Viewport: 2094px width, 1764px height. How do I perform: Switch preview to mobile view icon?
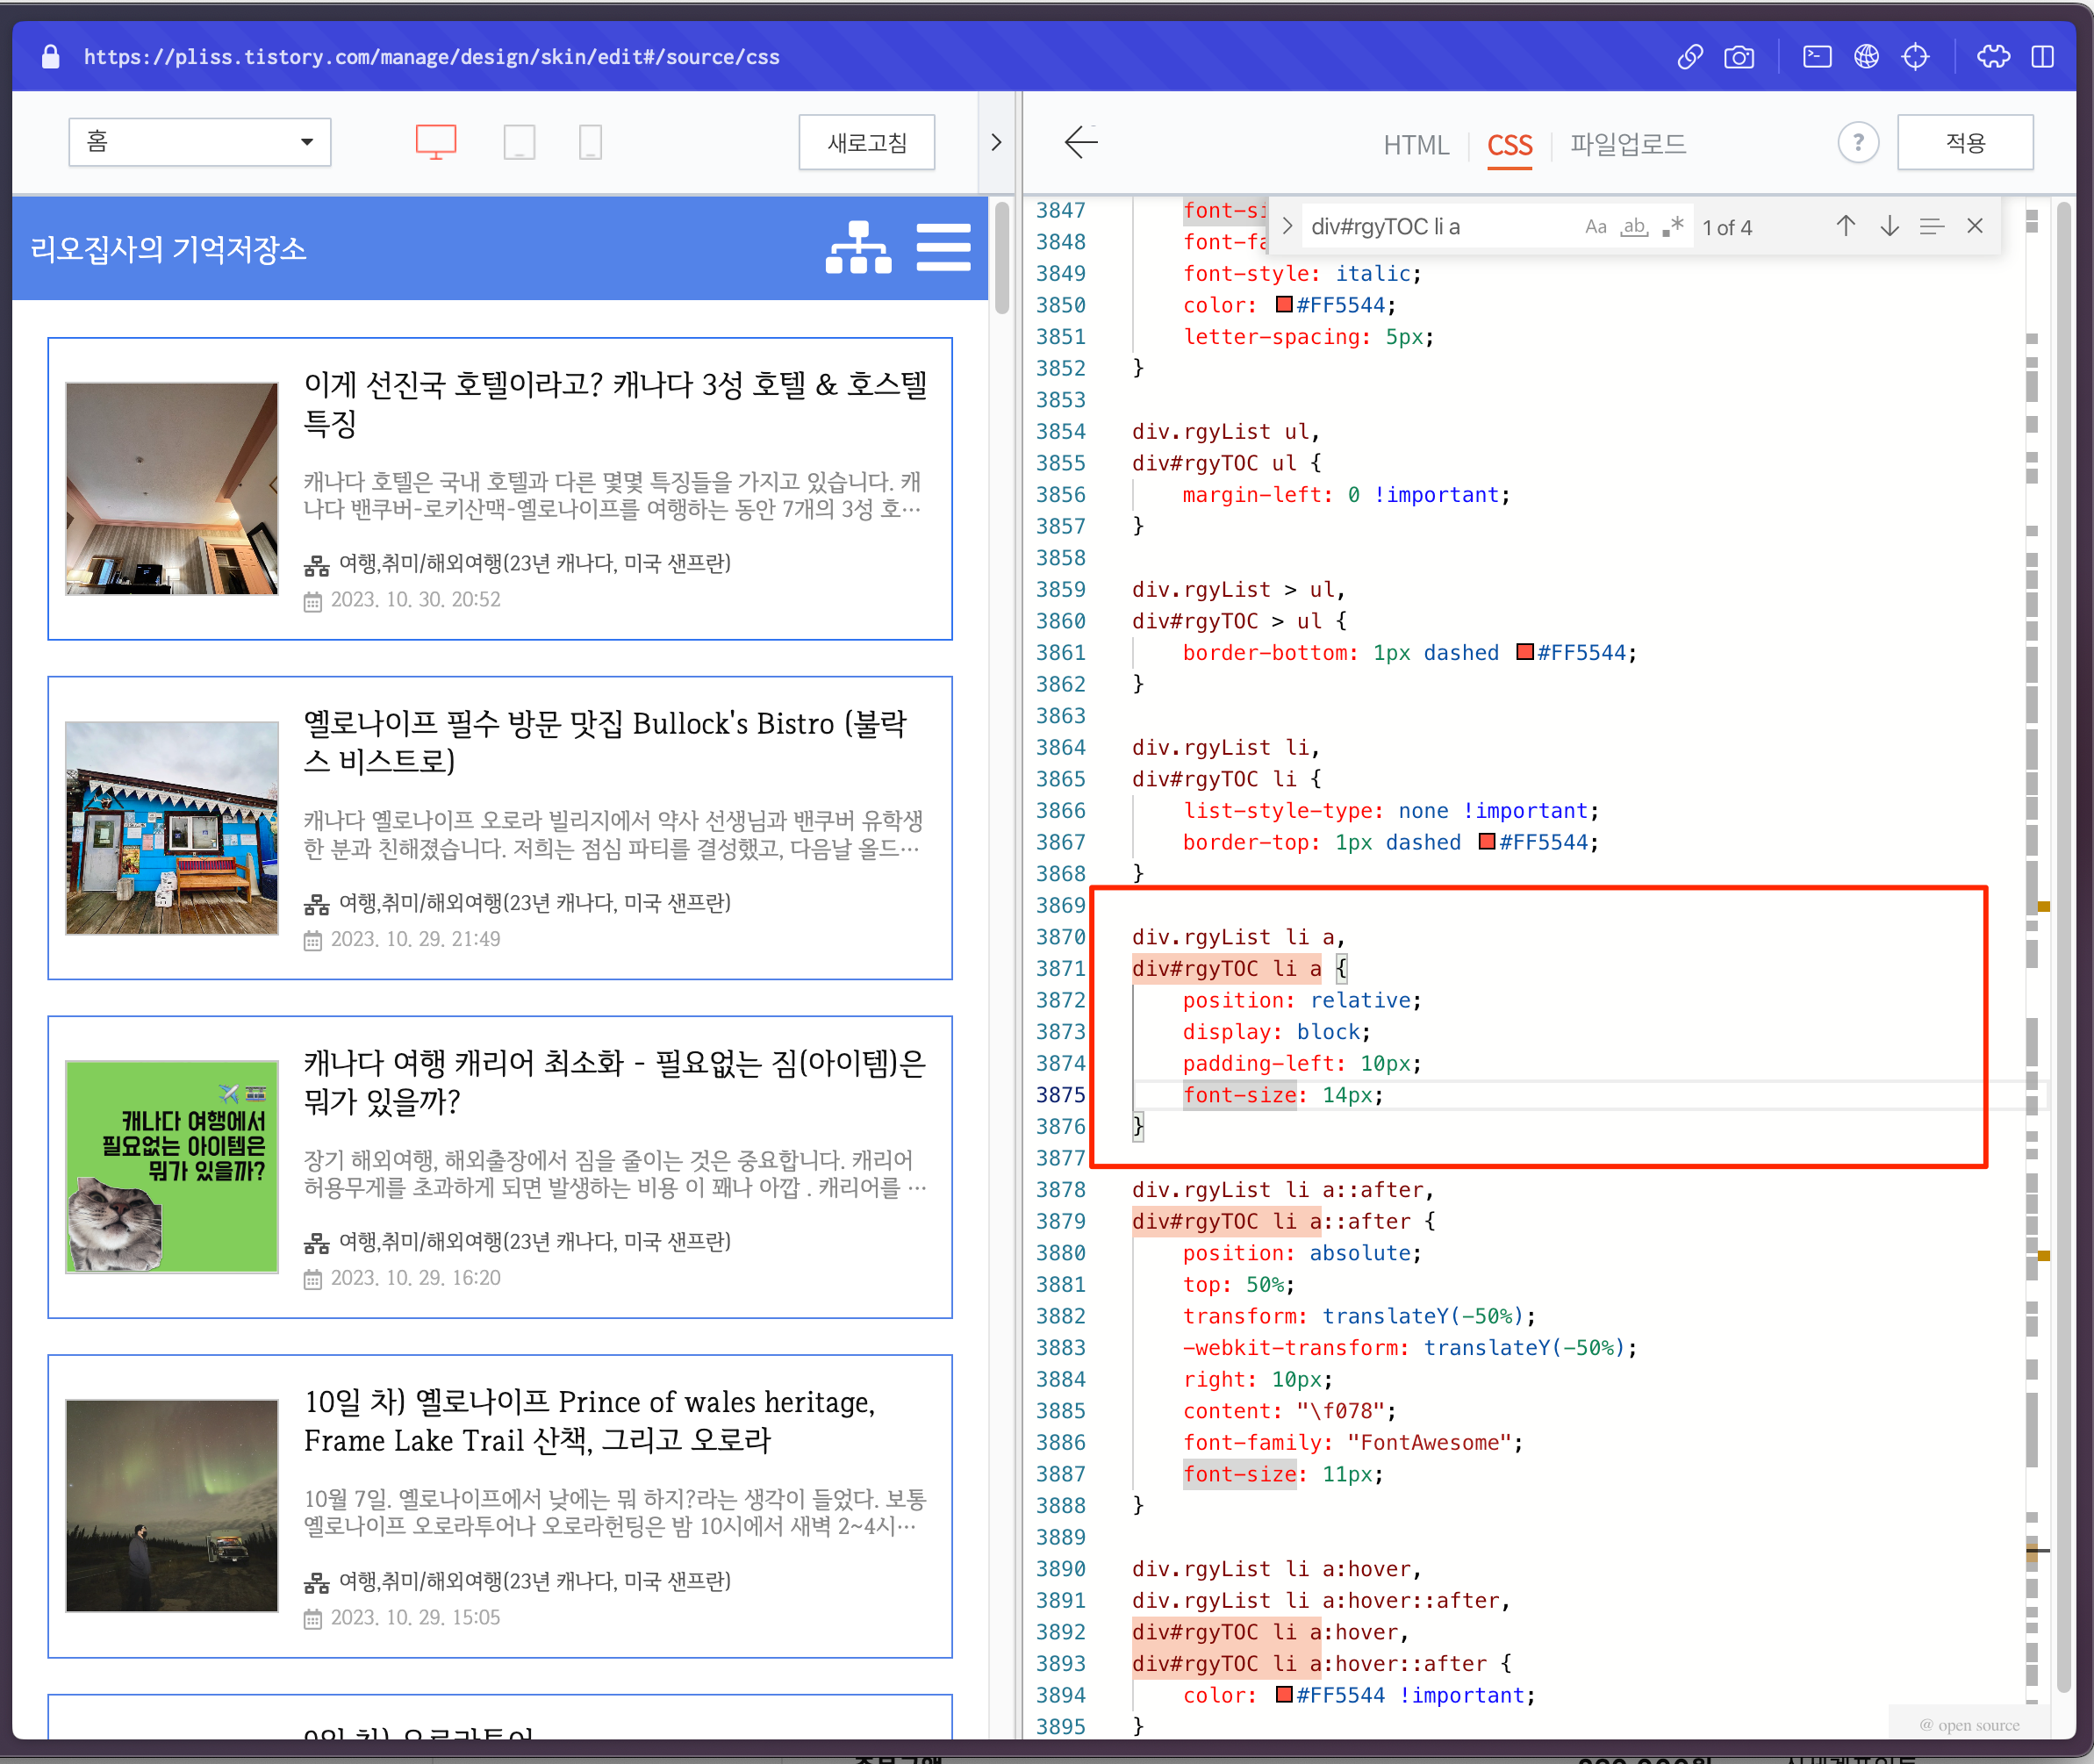(x=589, y=141)
